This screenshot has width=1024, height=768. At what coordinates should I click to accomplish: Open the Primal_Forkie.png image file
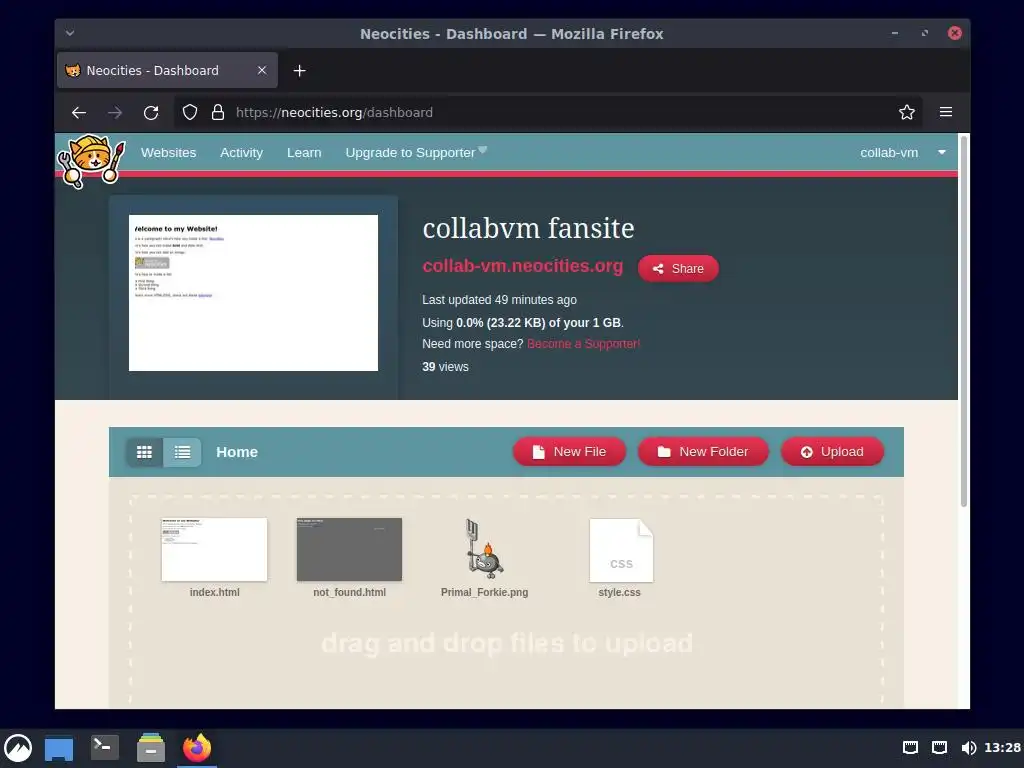click(x=485, y=549)
